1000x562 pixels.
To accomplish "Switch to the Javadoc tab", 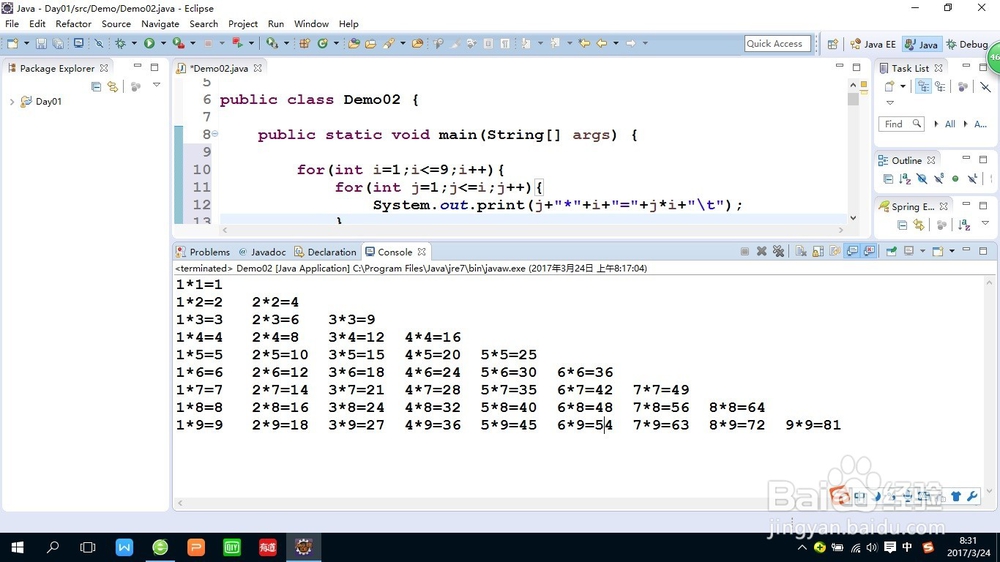I will 262,252.
